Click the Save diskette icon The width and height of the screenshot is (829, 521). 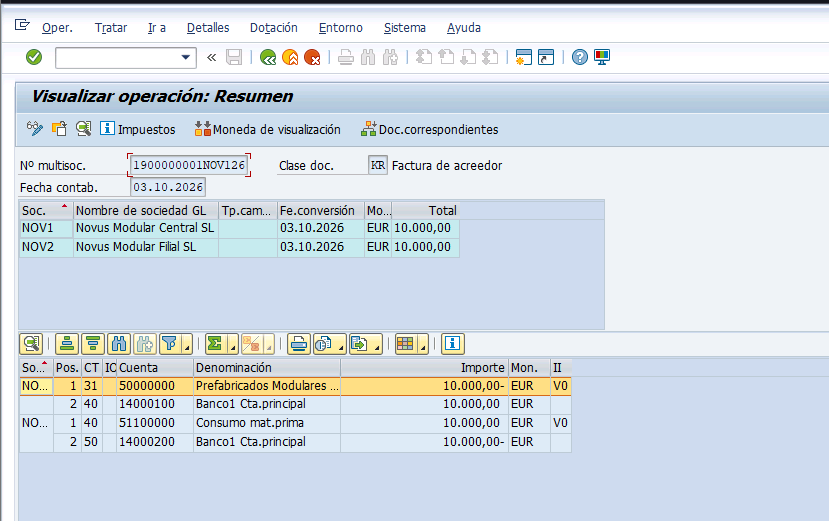click(x=234, y=57)
